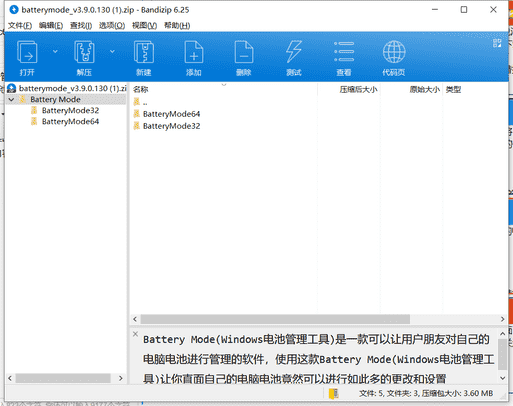Select BatteryMode32 in the folder tree

coord(70,110)
